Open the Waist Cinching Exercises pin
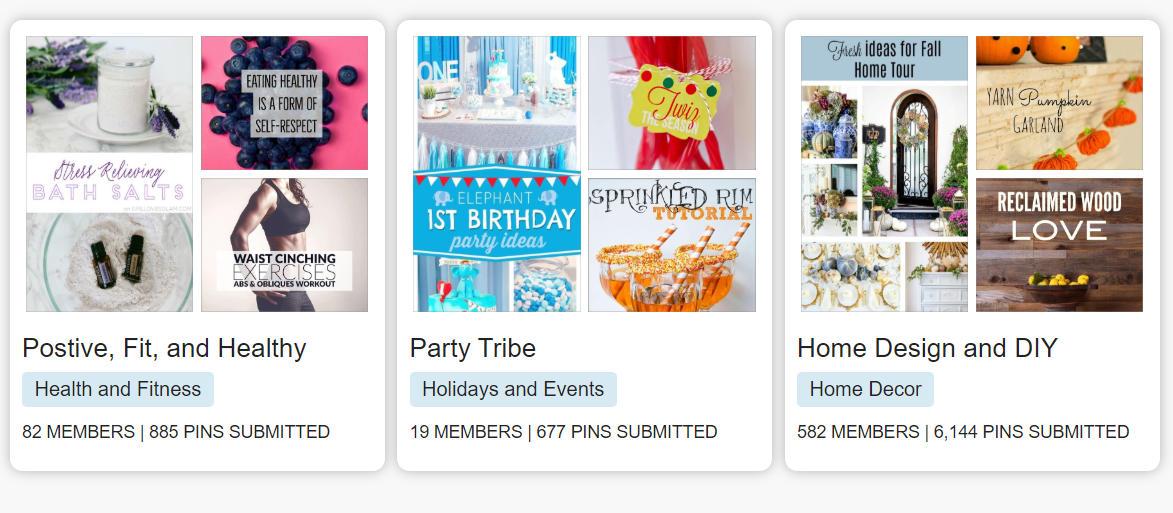This screenshot has width=1173, height=513. (284, 245)
